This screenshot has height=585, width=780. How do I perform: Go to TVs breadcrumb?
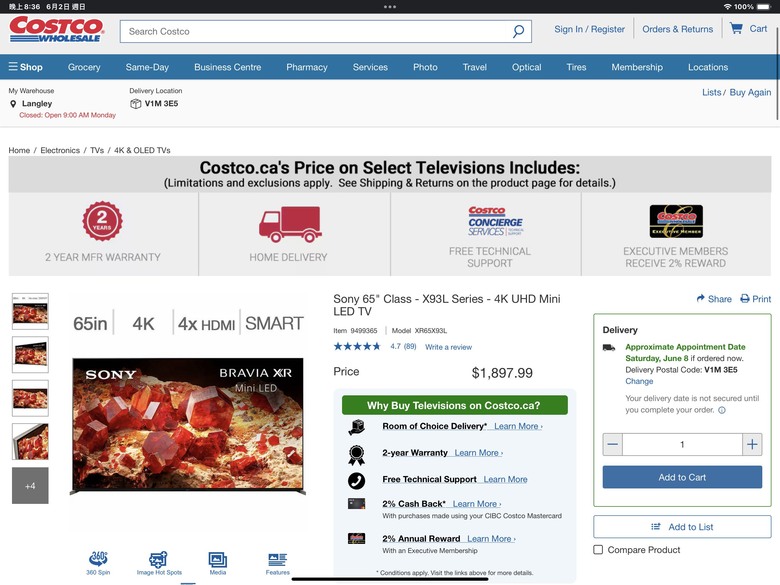pyautogui.click(x=97, y=150)
